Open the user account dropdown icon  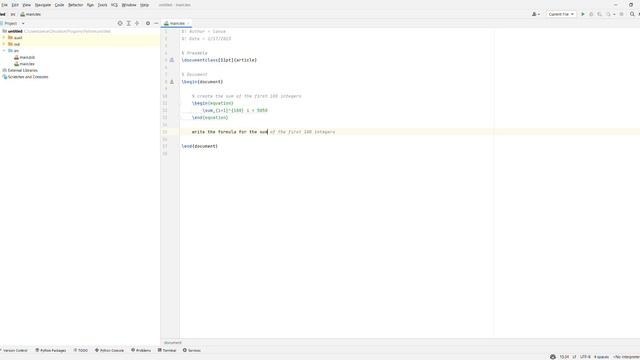tap(536, 14)
